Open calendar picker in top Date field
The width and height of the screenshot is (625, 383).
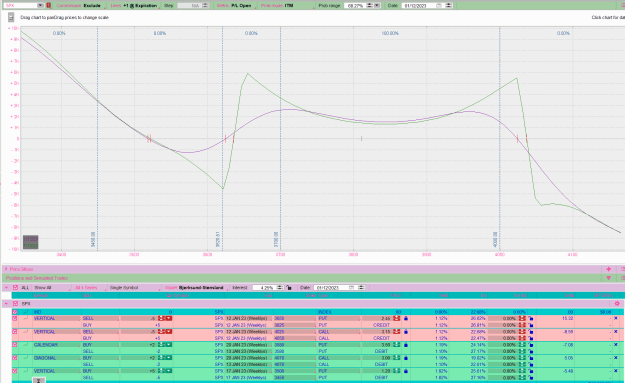coord(439,6)
